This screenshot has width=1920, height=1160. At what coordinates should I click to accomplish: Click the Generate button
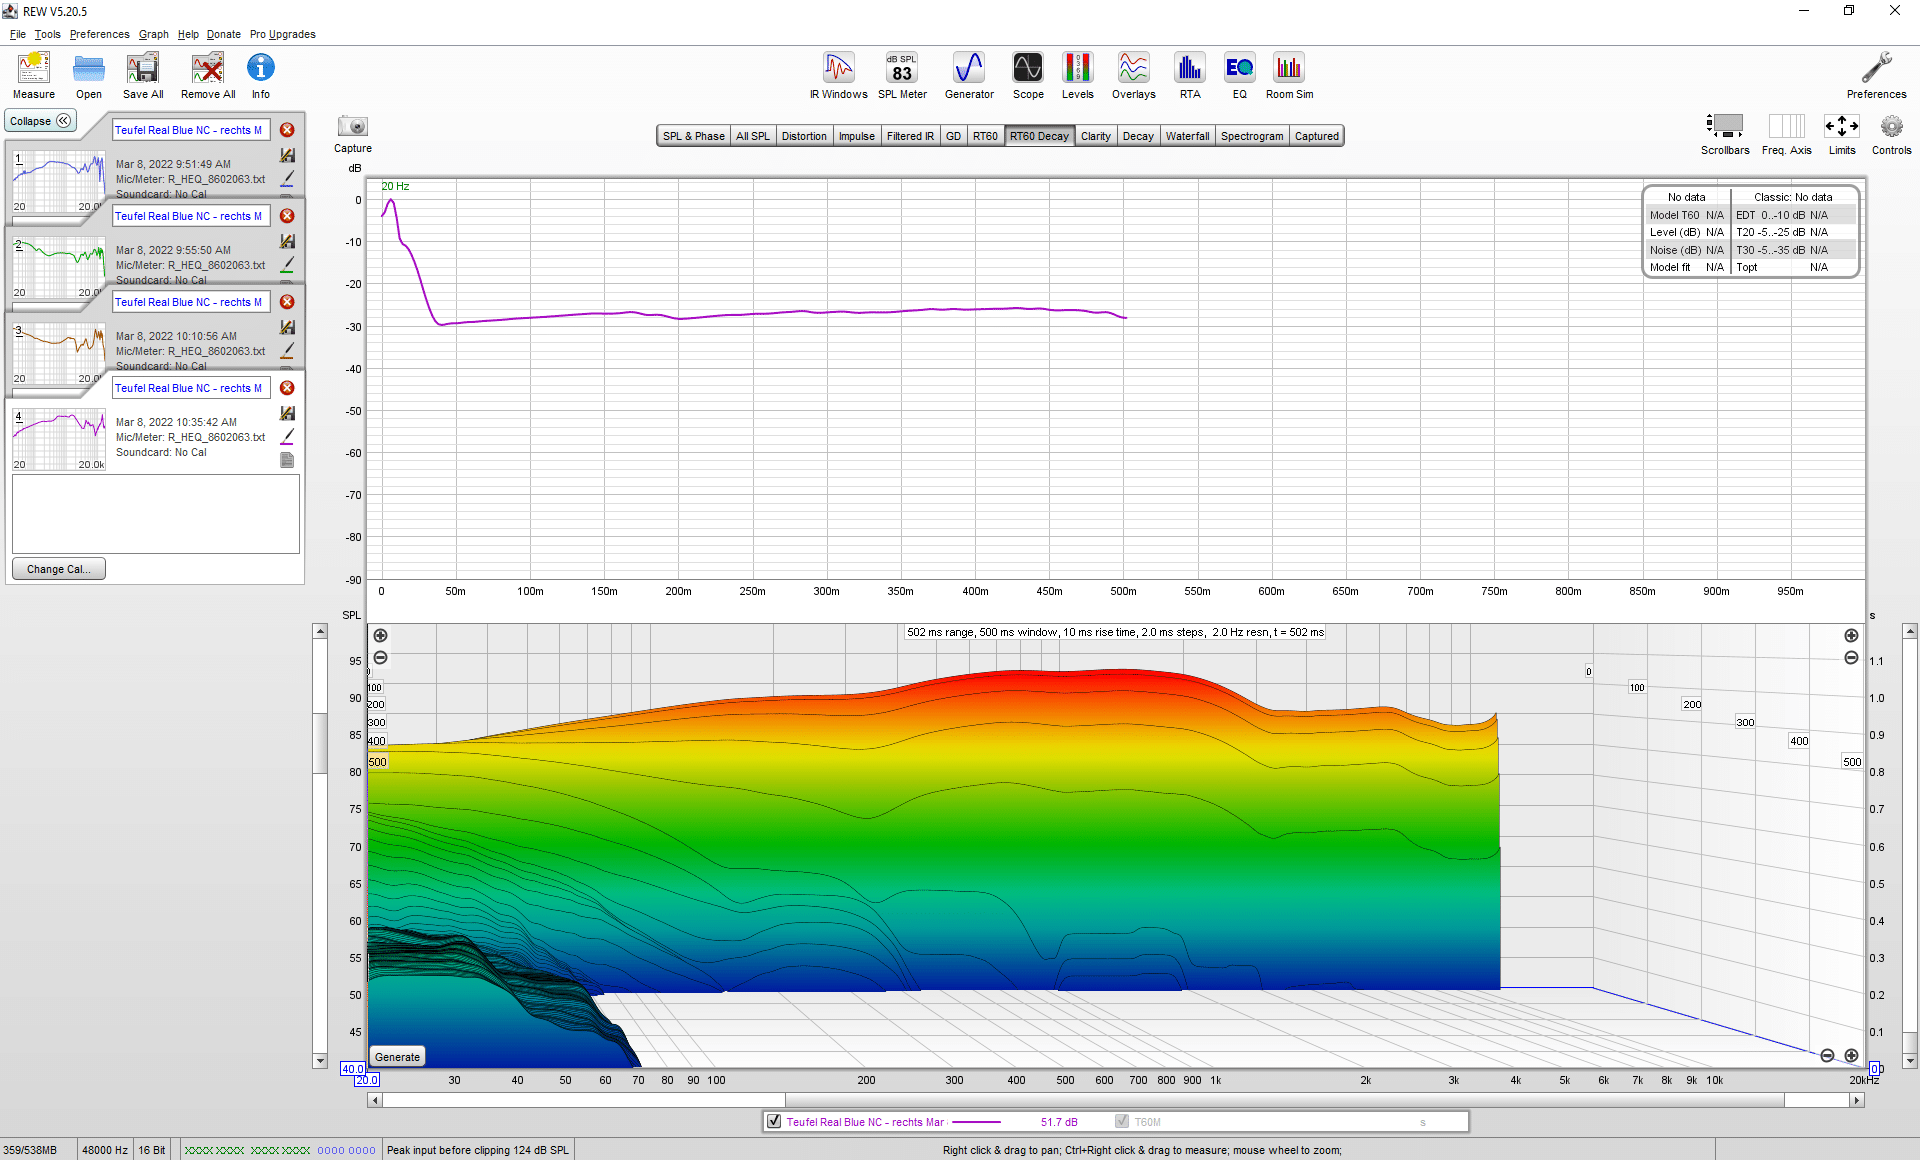(x=397, y=1057)
